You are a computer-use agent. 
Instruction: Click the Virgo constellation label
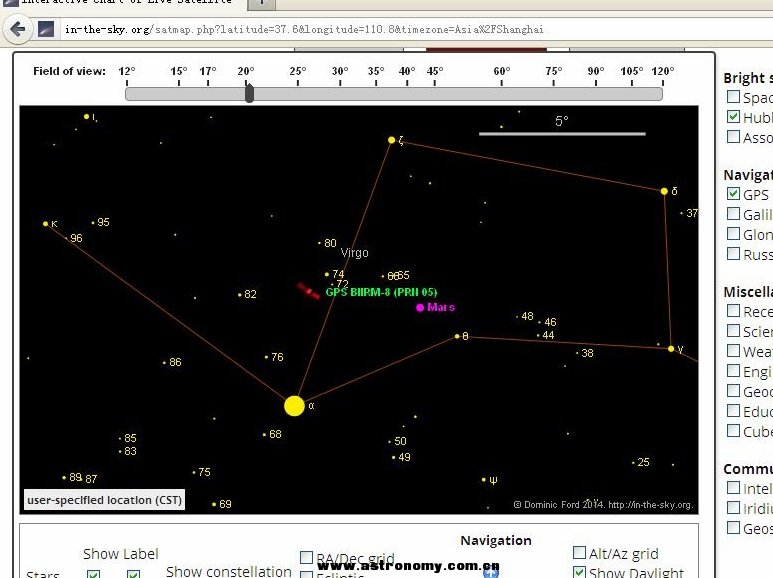point(354,253)
